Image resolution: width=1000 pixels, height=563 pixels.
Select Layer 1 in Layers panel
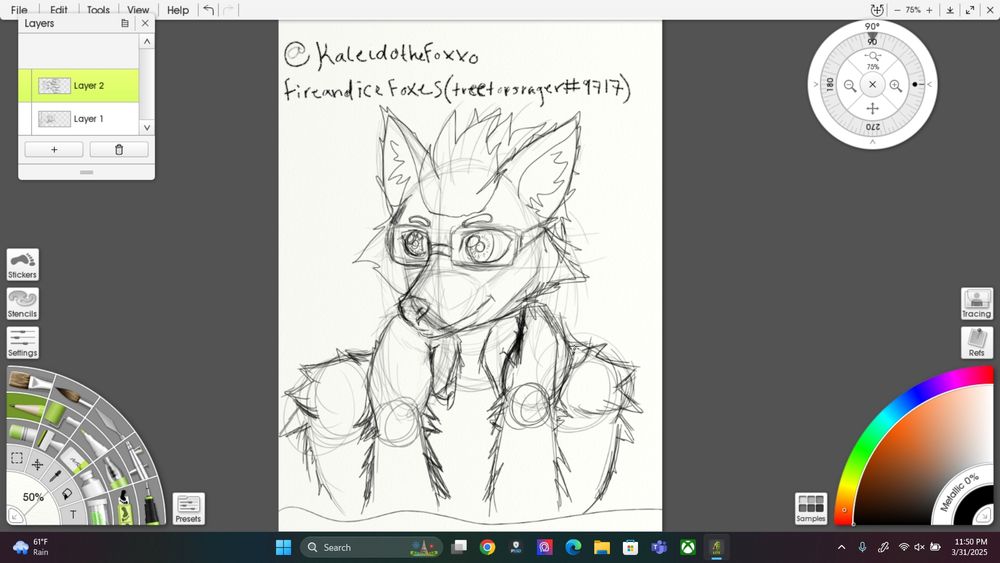pyautogui.click(x=78, y=119)
